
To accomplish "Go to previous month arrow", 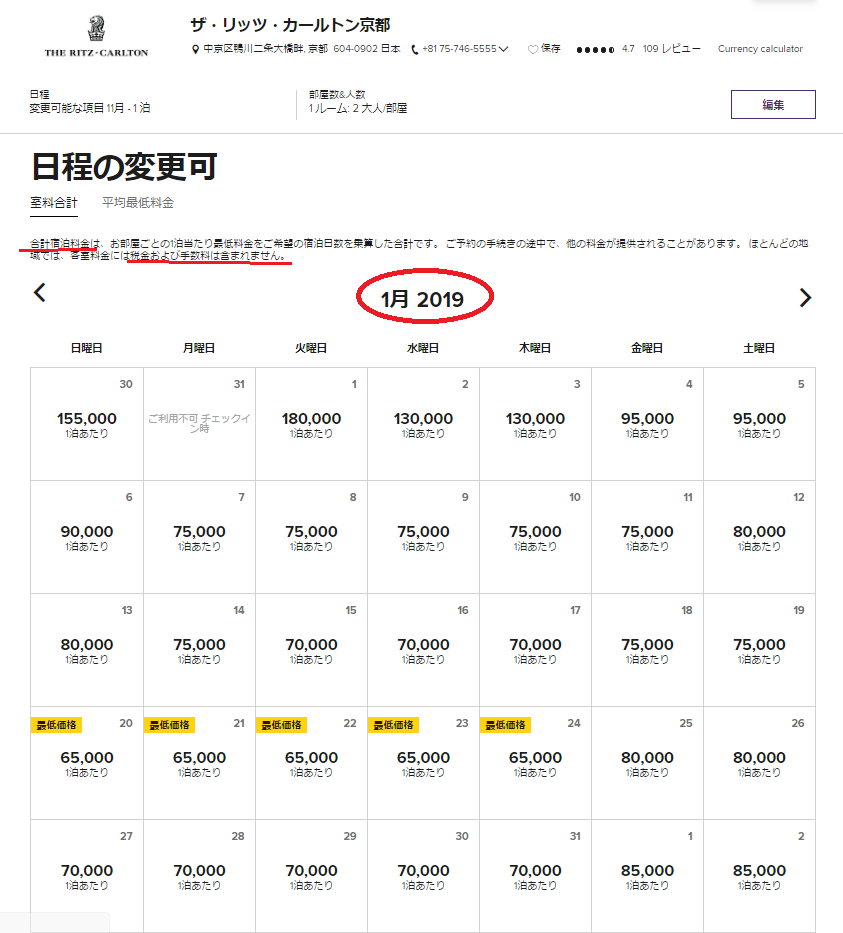I will tap(40, 293).
